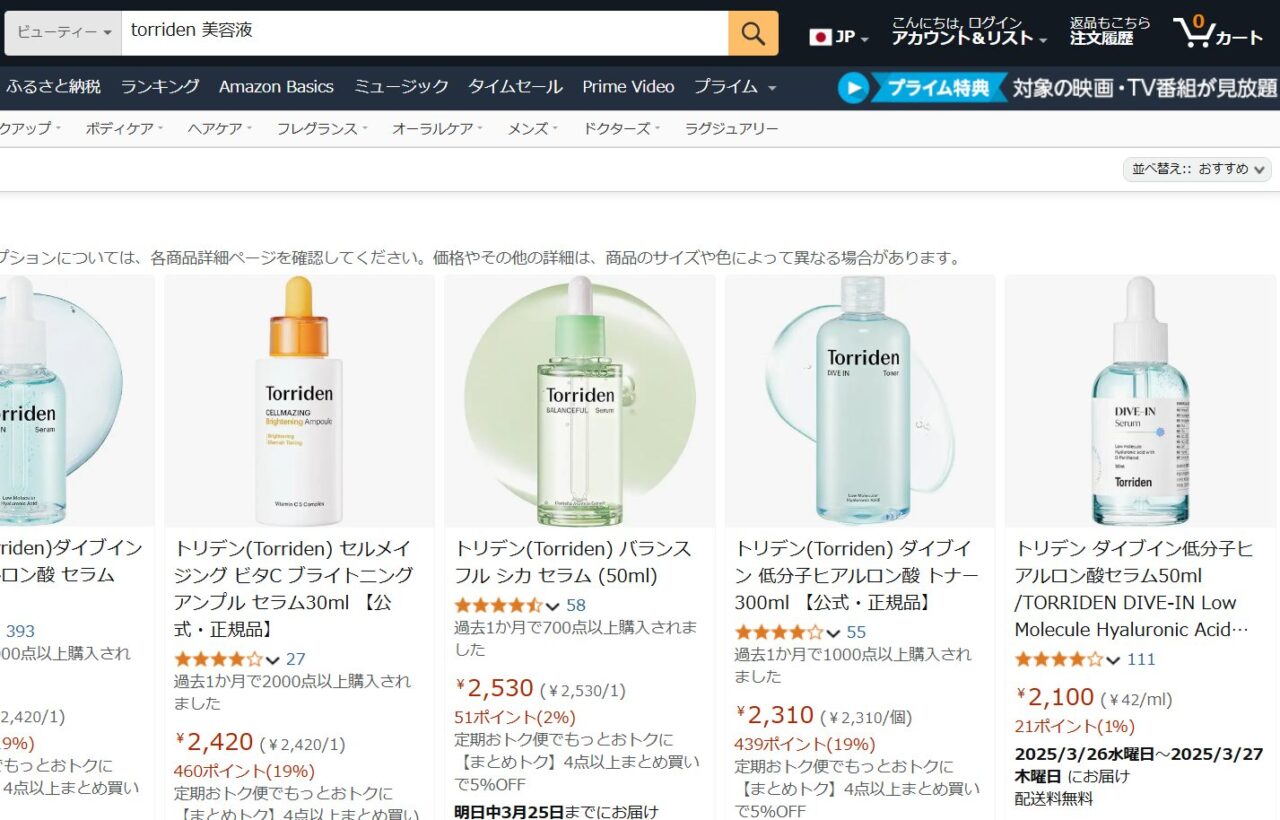Click the orange search magnifier button
The width and height of the screenshot is (1280, 820).
pos(753,34)
